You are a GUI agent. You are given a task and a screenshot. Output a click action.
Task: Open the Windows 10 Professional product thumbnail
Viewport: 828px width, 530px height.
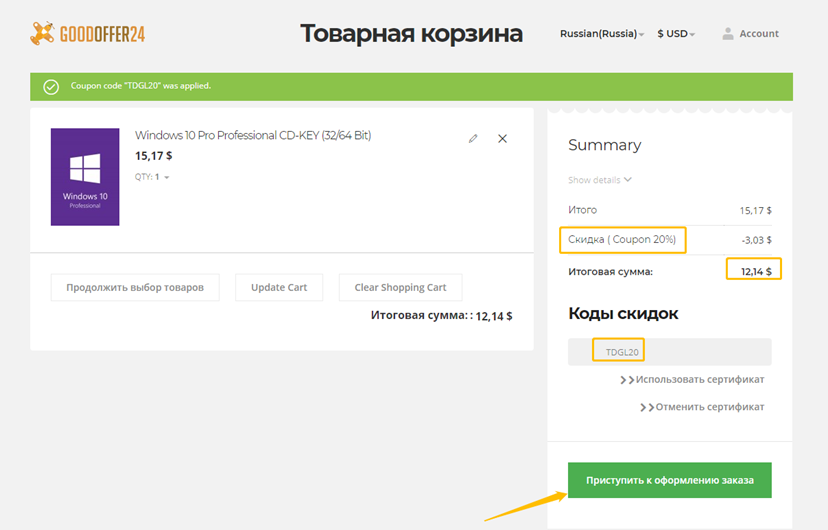pyautogui.click(x=85, y=176)
